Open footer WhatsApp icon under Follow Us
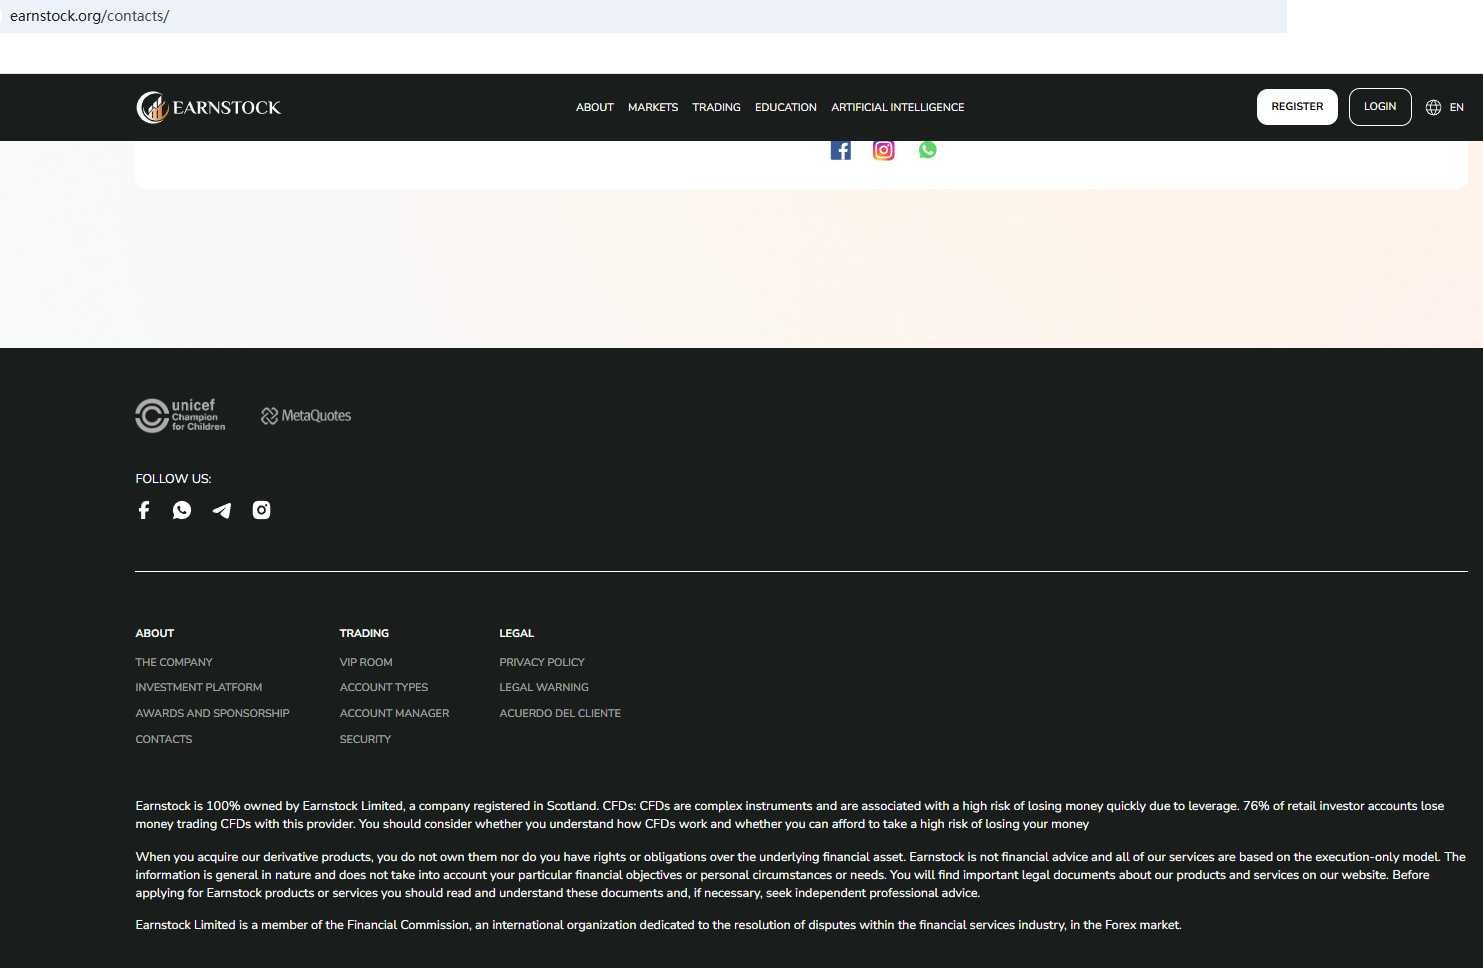The width and height of the screenshot is (1483, 968). click(x=182, y=510)
